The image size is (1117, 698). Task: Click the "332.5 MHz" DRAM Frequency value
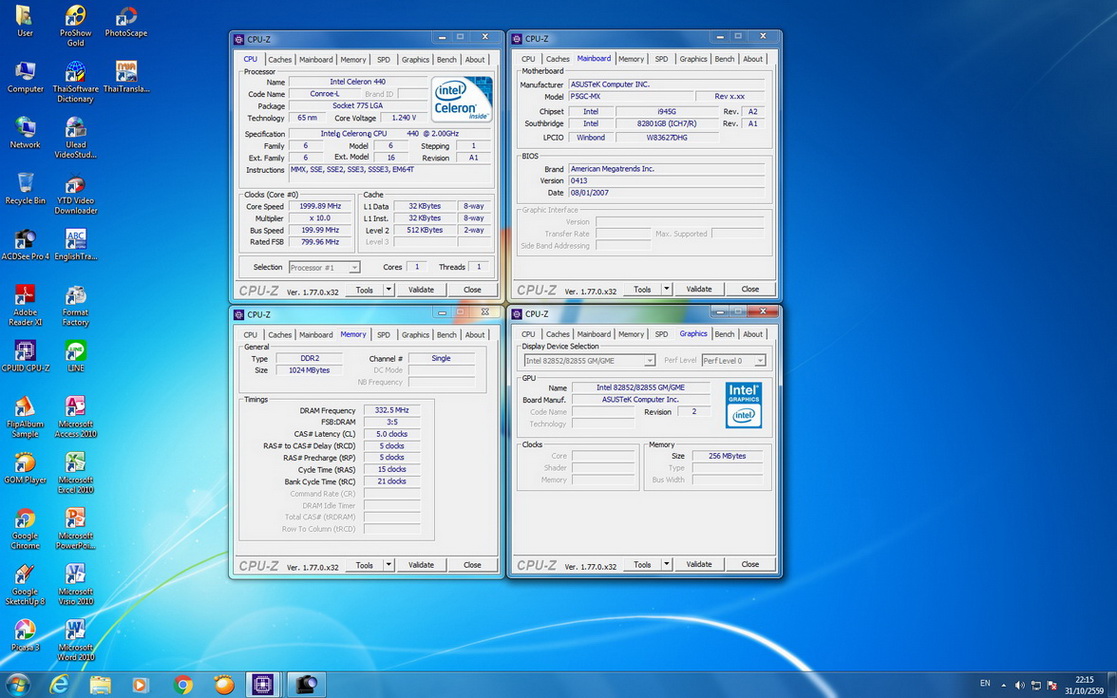click(x=392, y=410)
